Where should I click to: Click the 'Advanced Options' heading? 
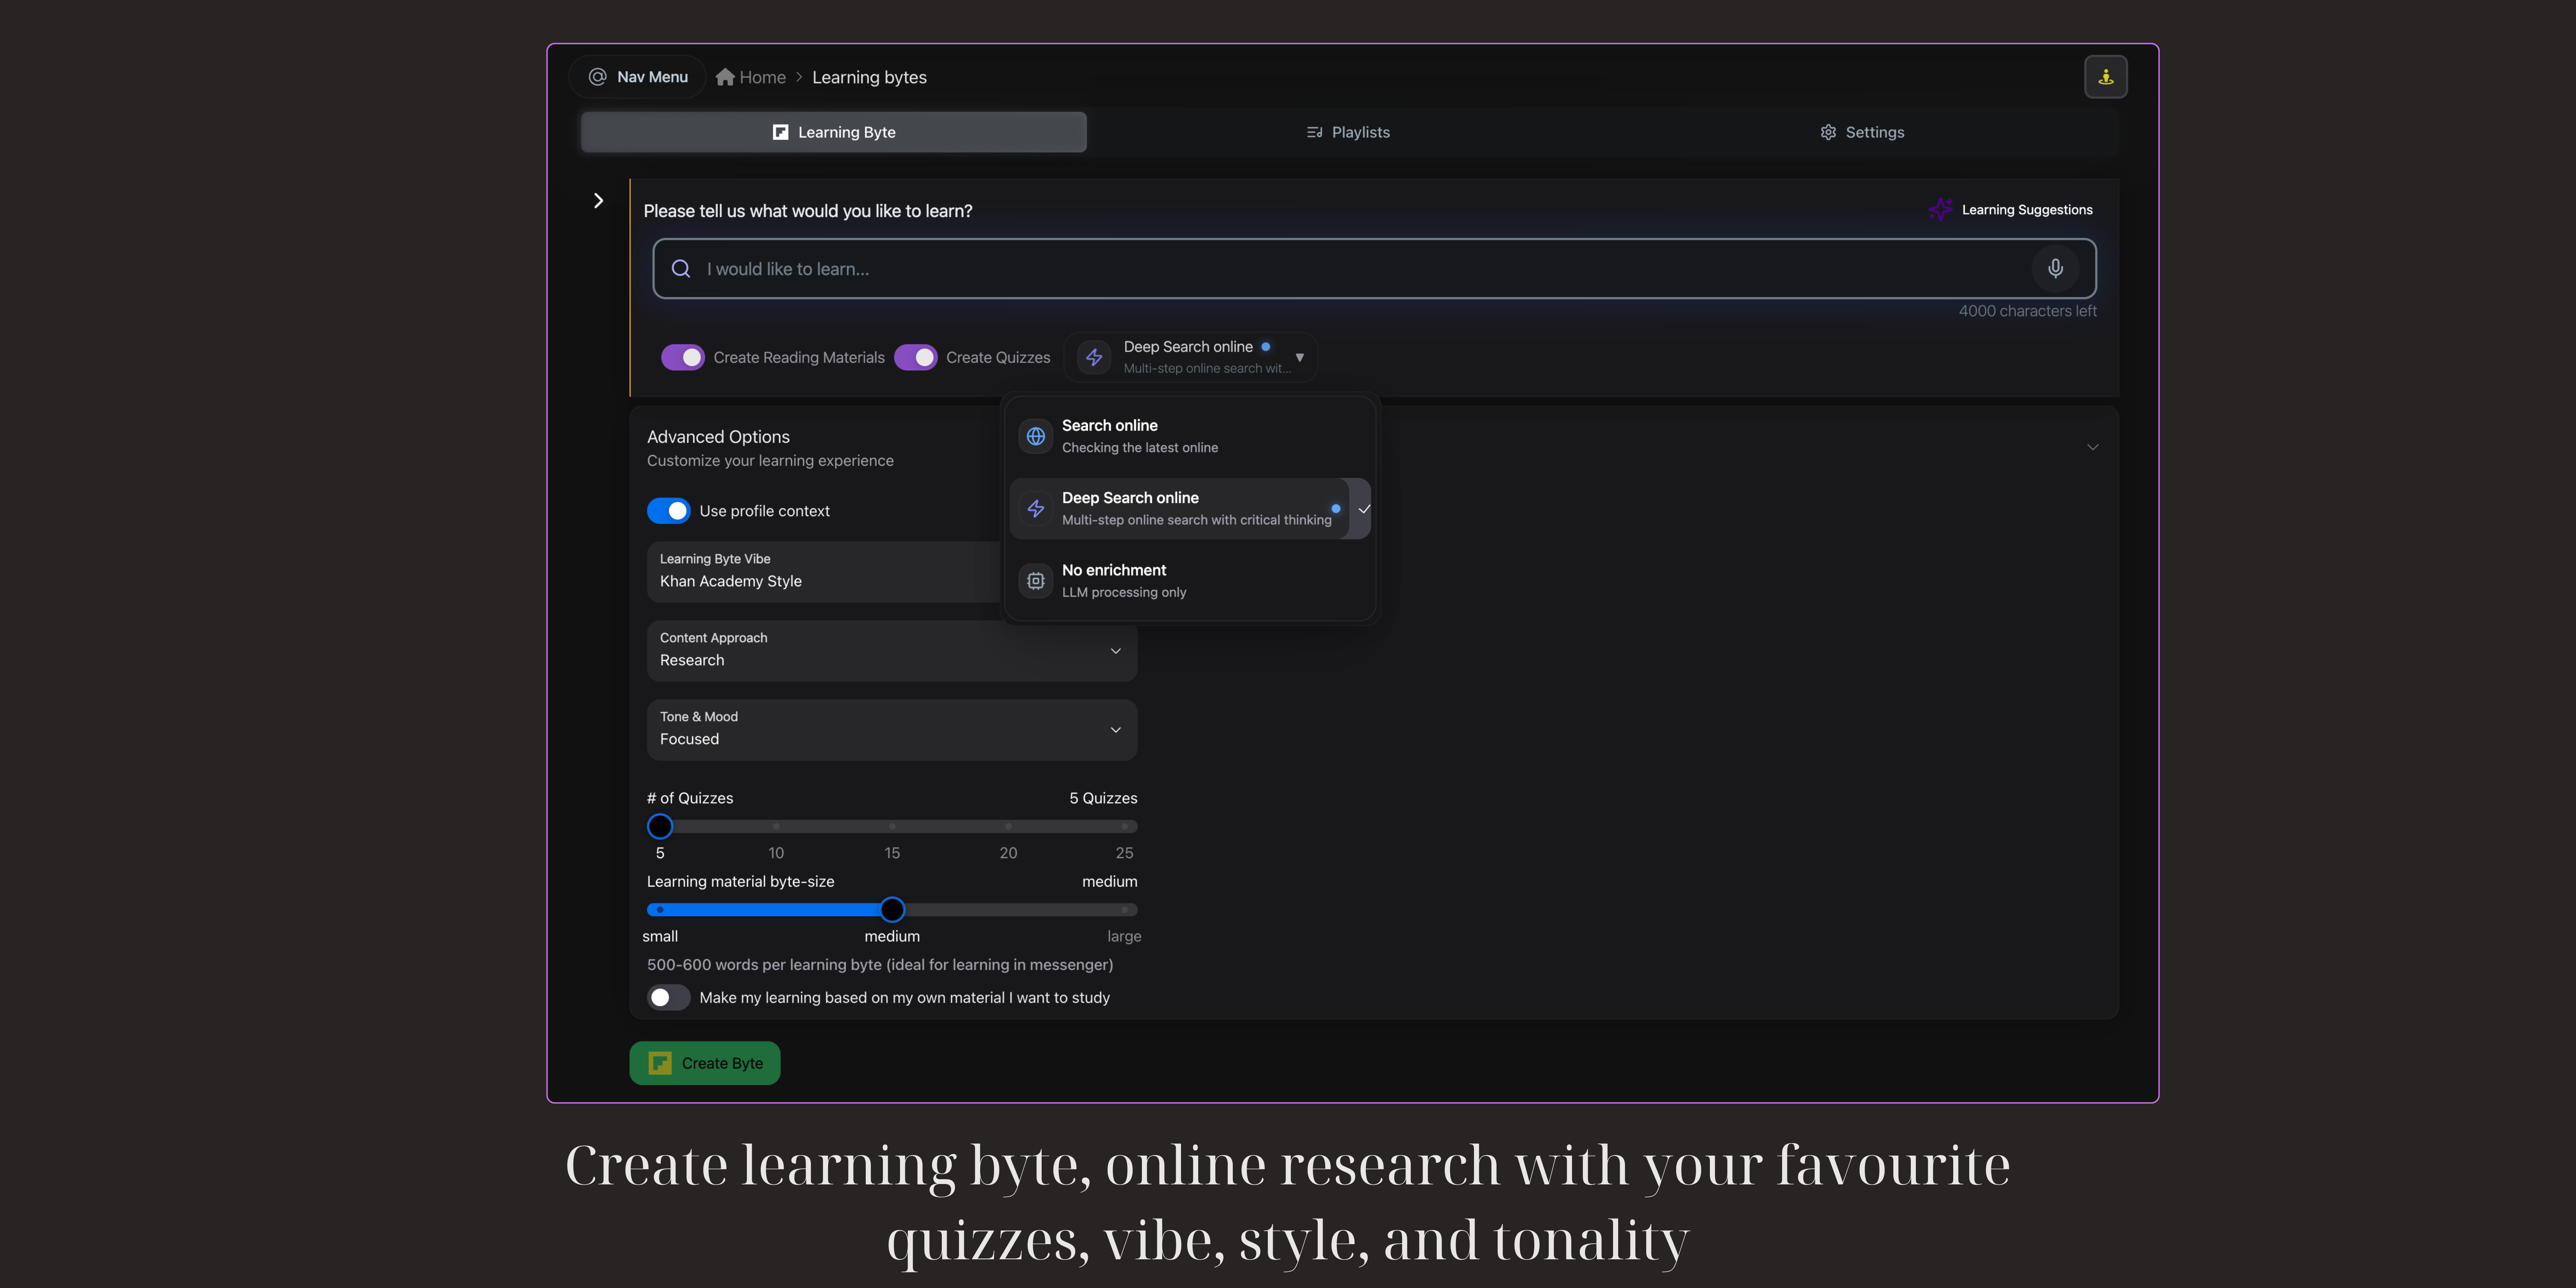[x=718, y=437]
